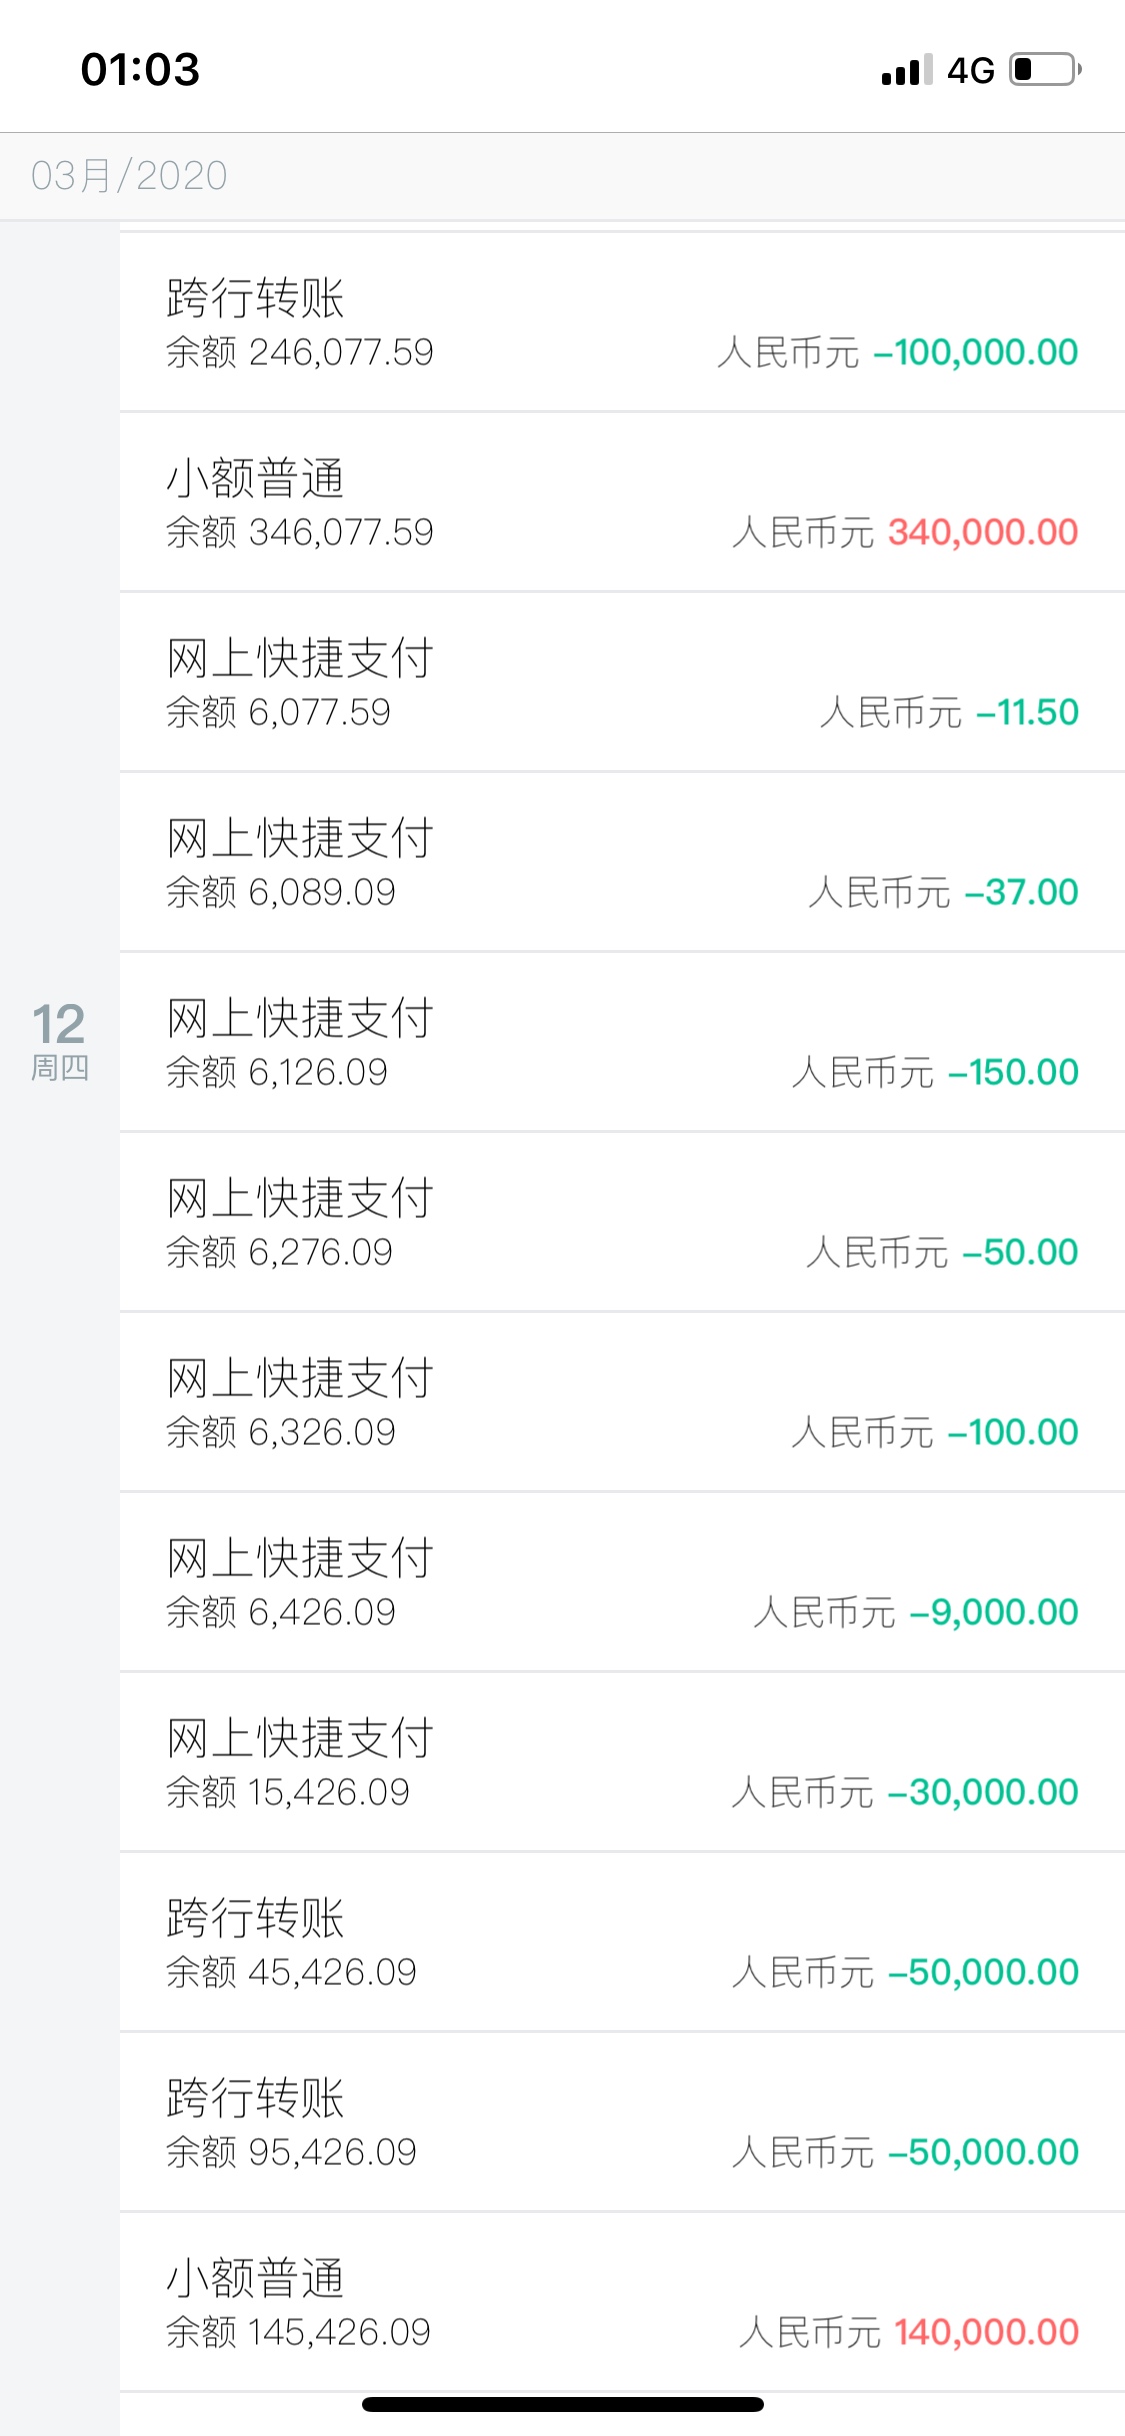Open the -100,000.00 跨行转账 transaction
Screen dimensions: 1125x2436
pos(622,322)
